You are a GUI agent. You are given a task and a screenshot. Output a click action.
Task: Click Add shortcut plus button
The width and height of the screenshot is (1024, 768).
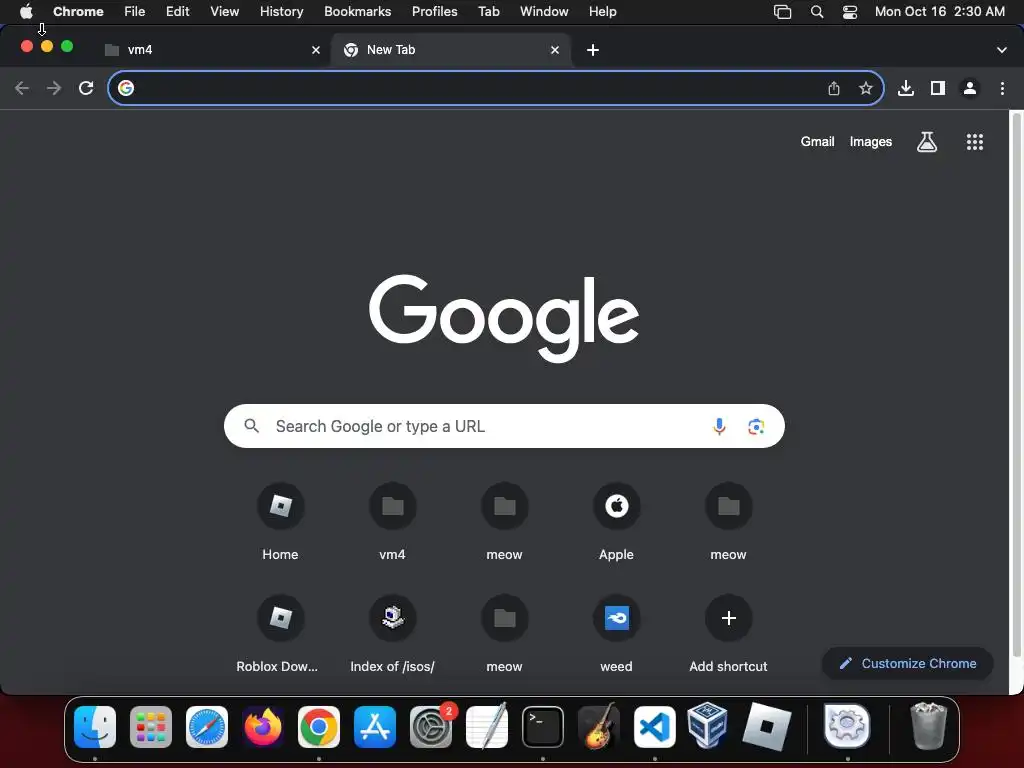point(729,618)
